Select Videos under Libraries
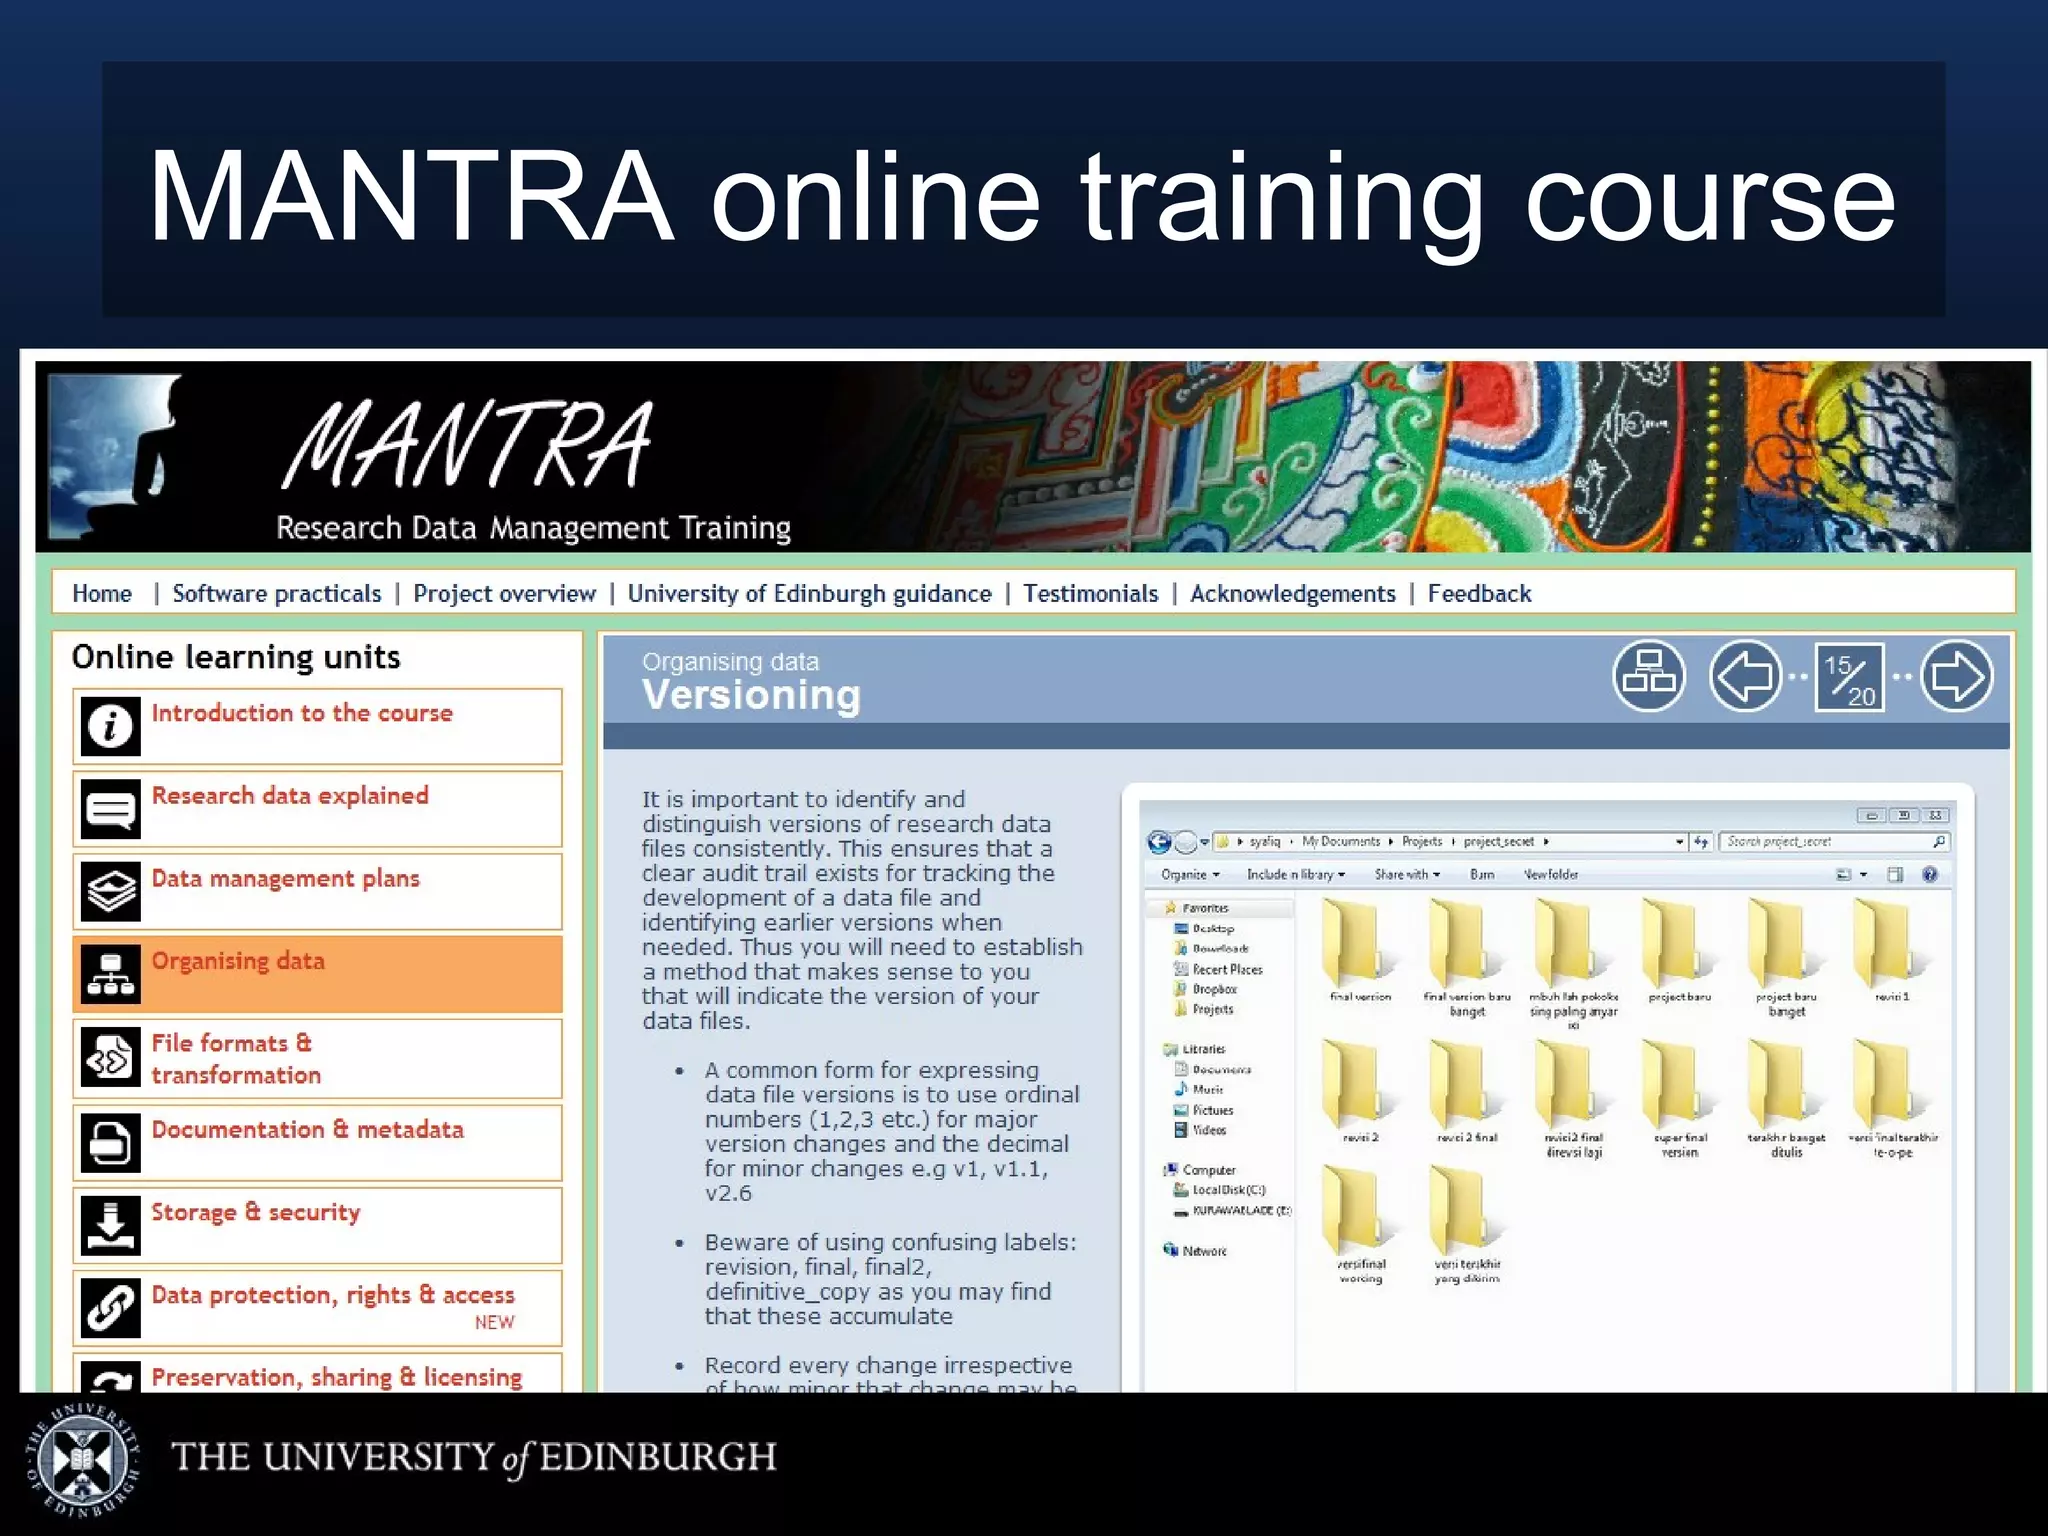Screen dimensions: 2048x1536 [1199, 1130]
